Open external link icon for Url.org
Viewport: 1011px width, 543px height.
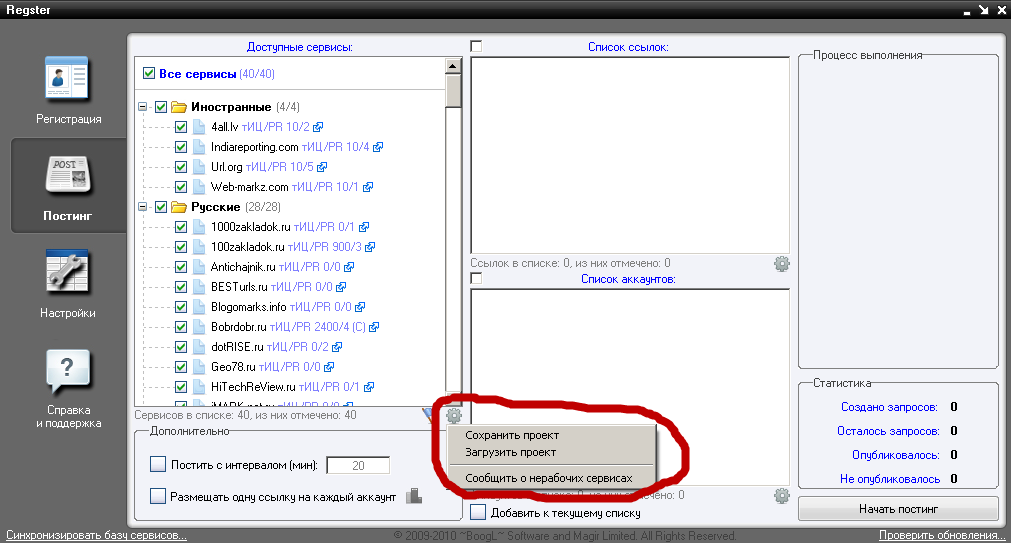(x=322, y=167)
